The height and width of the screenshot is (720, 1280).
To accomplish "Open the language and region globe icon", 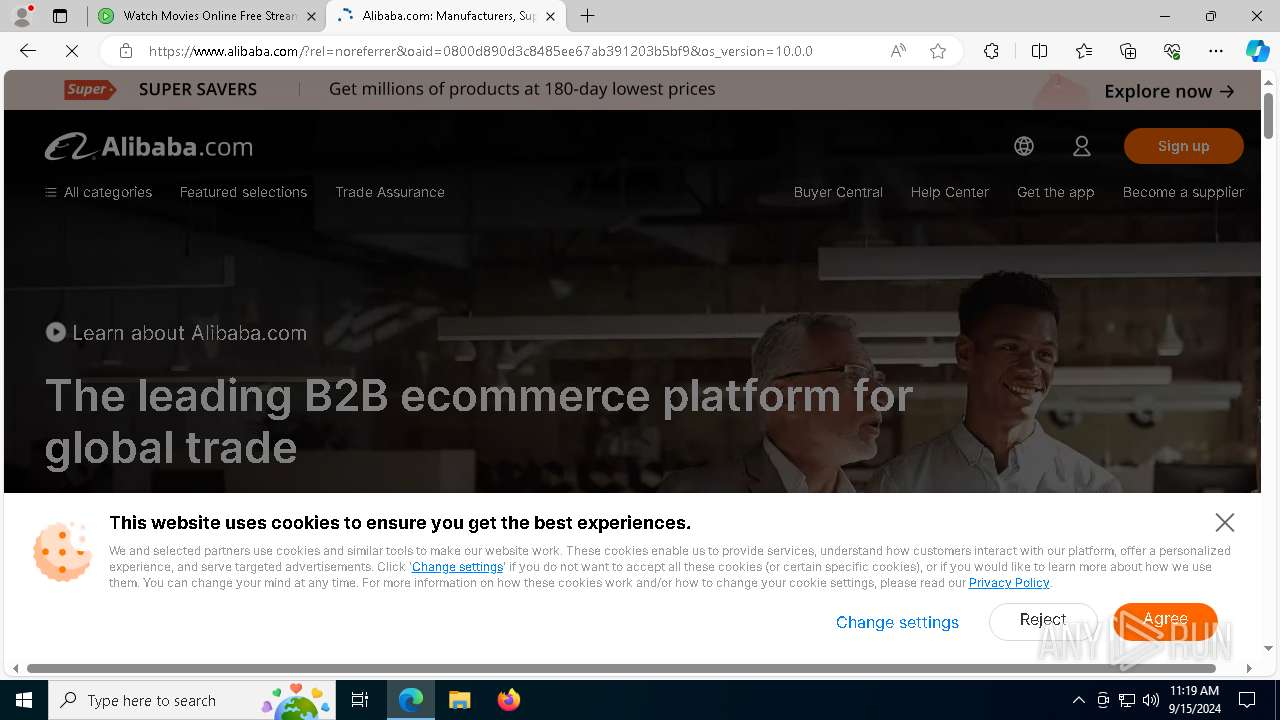I will [x=1024, y=146].
